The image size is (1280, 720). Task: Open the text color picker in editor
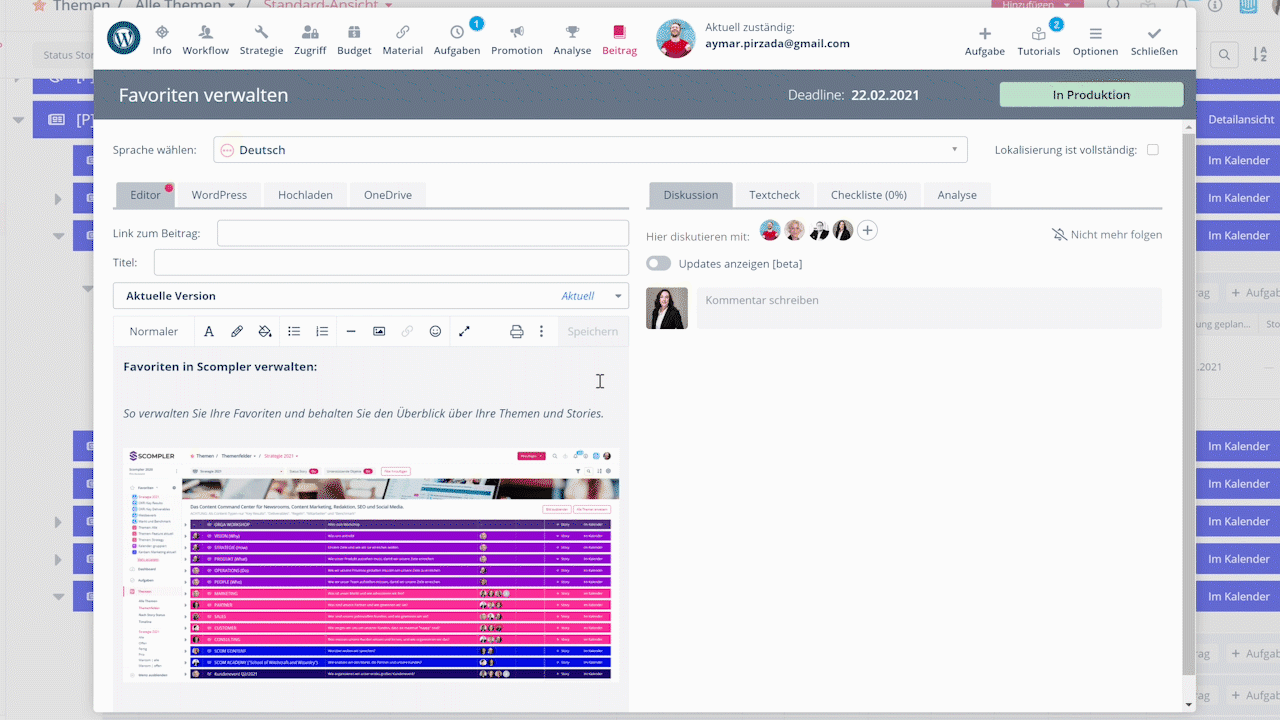tap(209, 331)
